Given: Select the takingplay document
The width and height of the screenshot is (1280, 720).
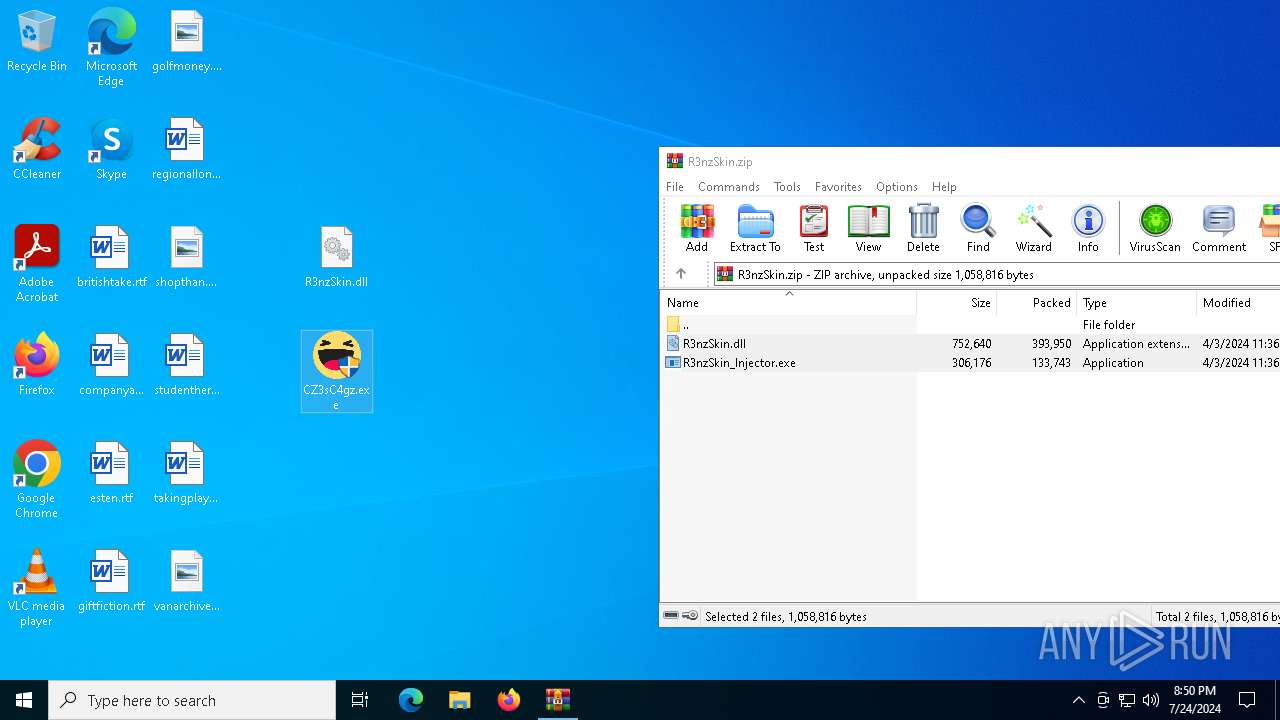Looking at the screenshot, I should pyautogui.click(x=186, y=474).
